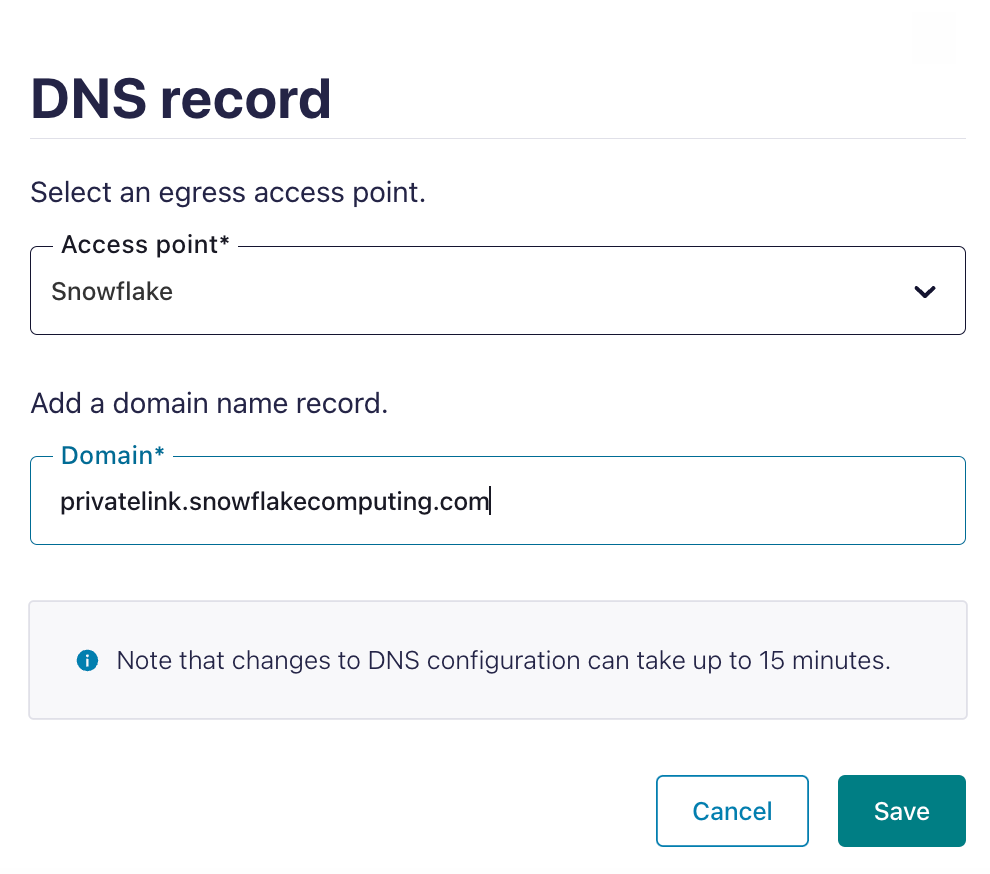Click the egress access point instruction text
Viewport: 990px width, 874px height.
(x=227, y=192)
